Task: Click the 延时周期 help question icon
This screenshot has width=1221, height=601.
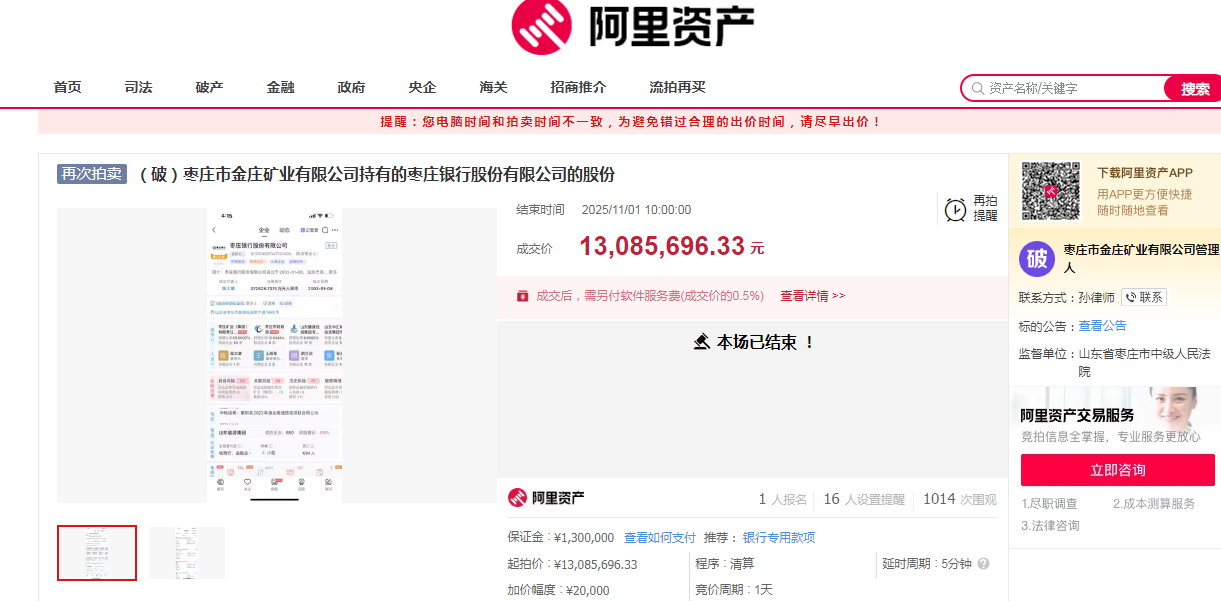Action: point(983,564)
